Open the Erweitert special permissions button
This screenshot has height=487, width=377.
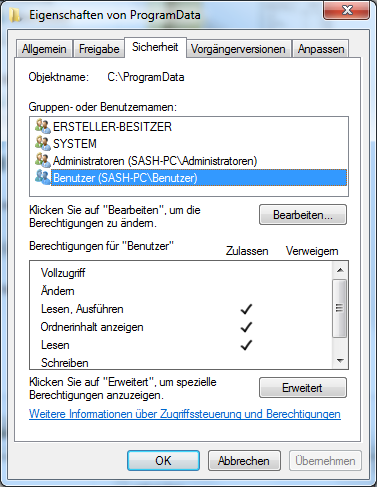point(303,388)
